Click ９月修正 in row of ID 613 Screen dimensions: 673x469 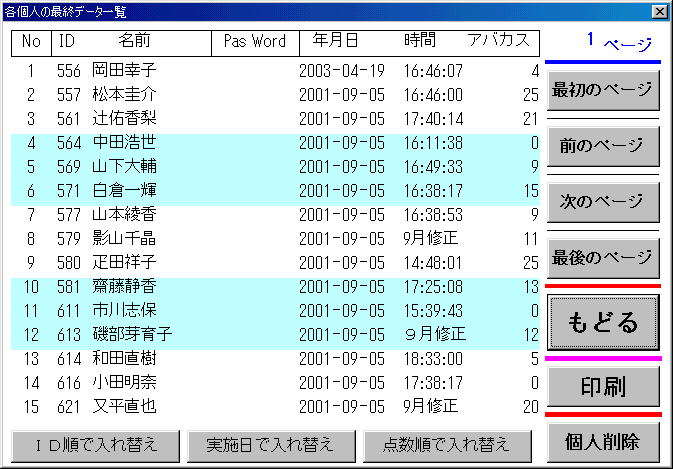click(435, 335)
